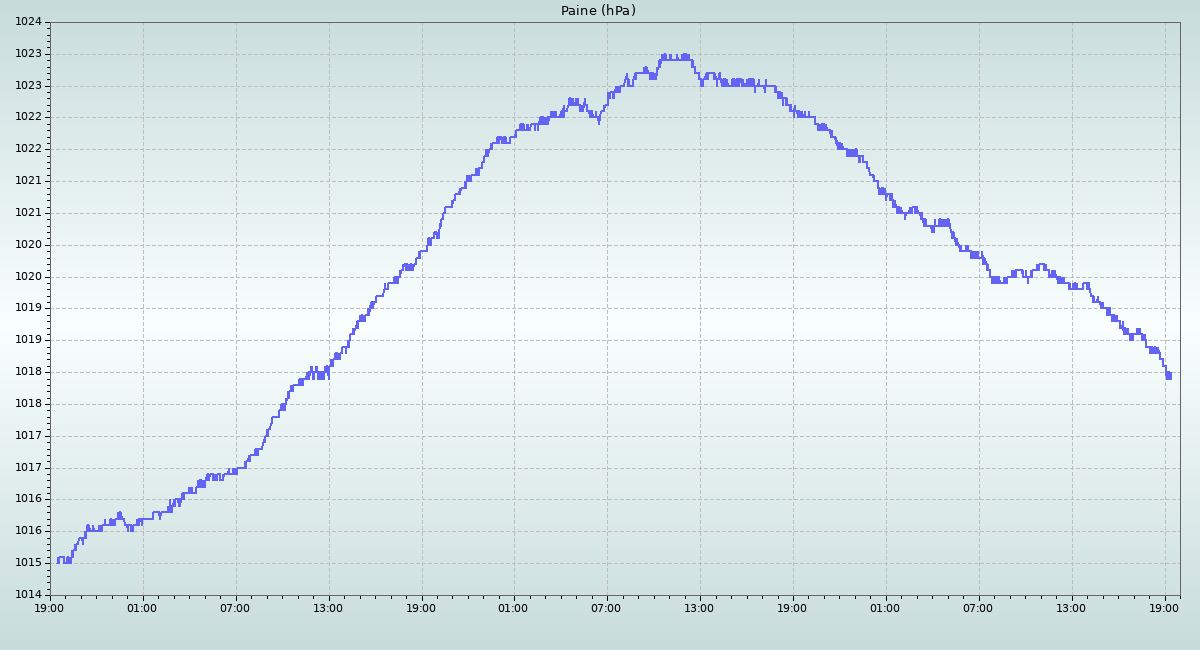Click the last 19:00 x-axis label
This screenshot has width=1200, height=650.
tap(1165, 607)
